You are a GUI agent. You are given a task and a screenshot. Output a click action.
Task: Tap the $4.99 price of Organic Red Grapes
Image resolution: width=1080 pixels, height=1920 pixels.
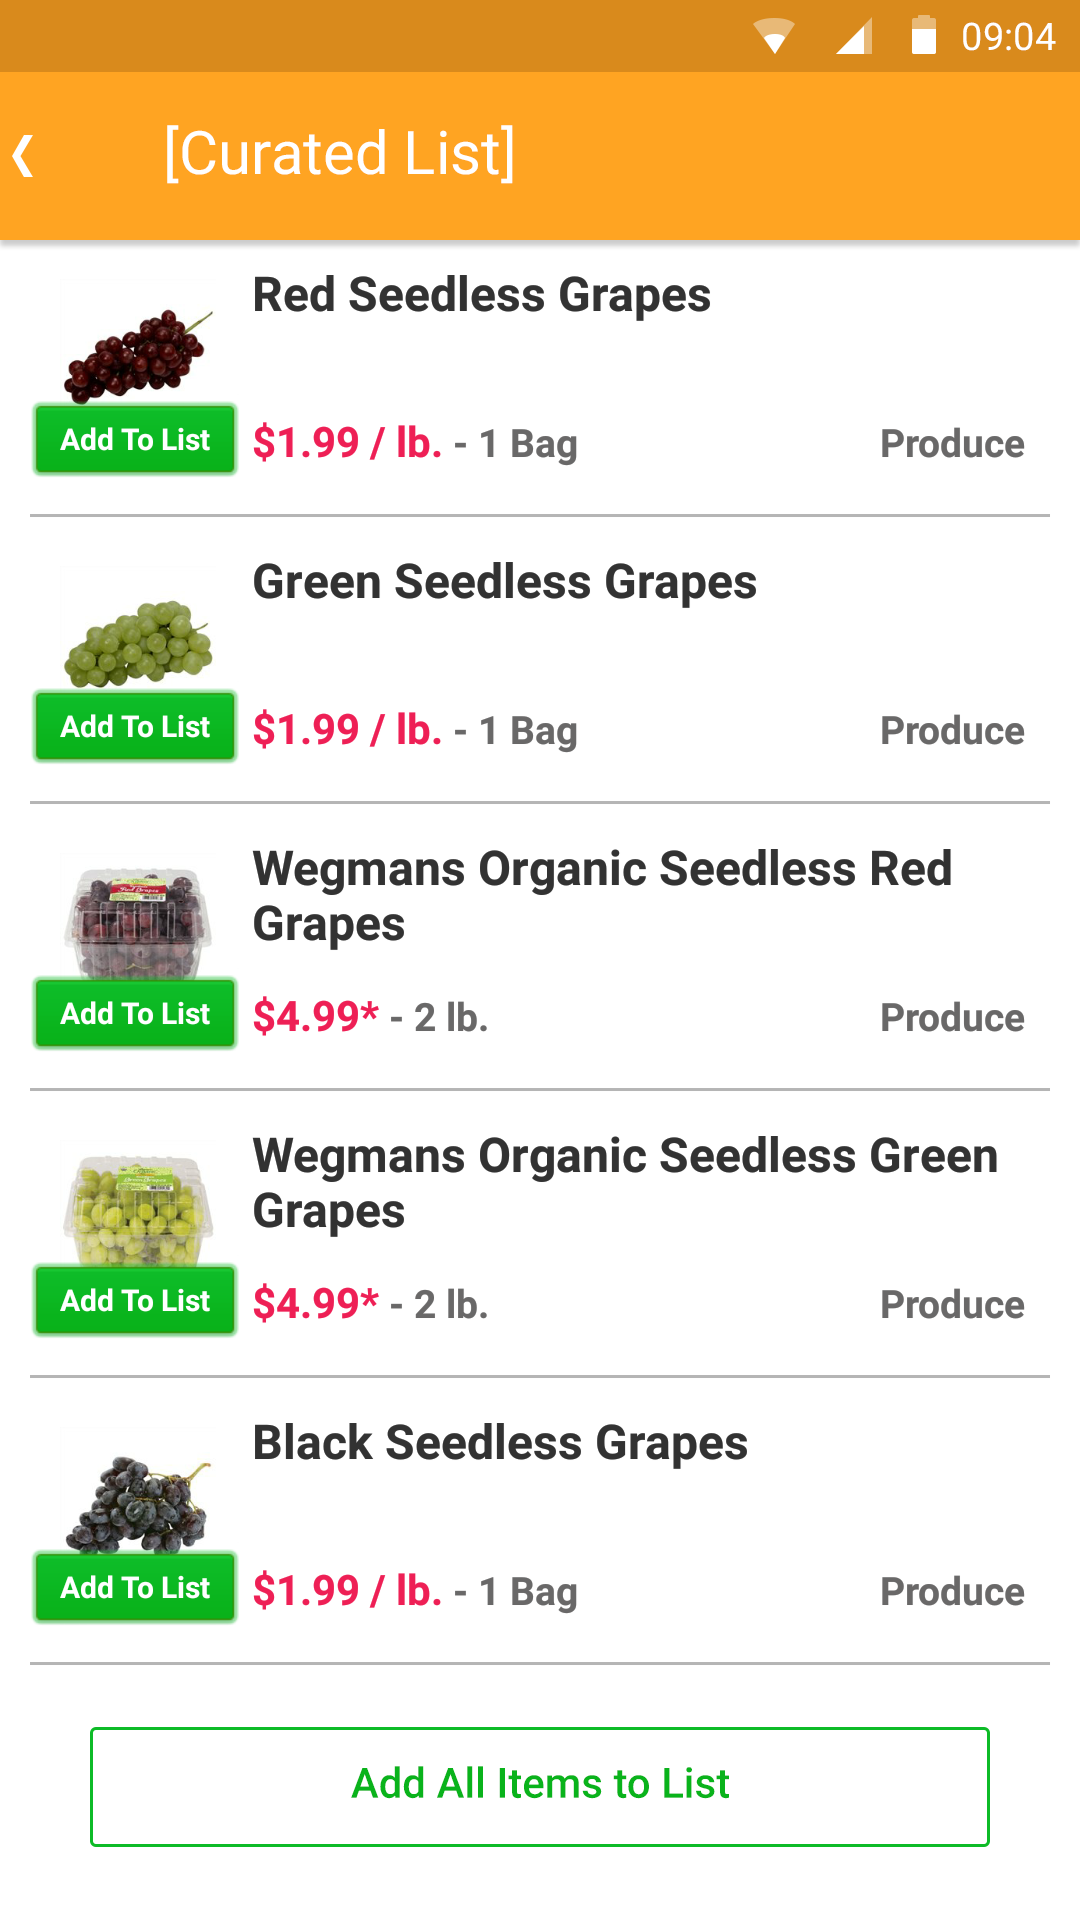click(315, 1017)
